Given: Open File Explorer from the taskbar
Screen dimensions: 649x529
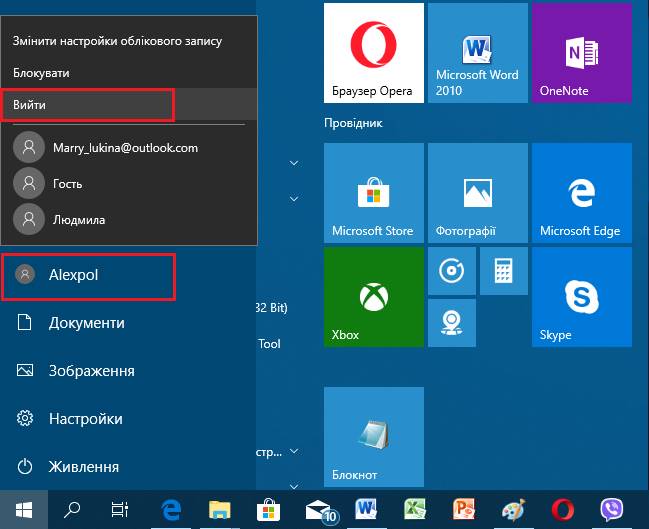Looking at the screenshot, I should coord(220,510).
